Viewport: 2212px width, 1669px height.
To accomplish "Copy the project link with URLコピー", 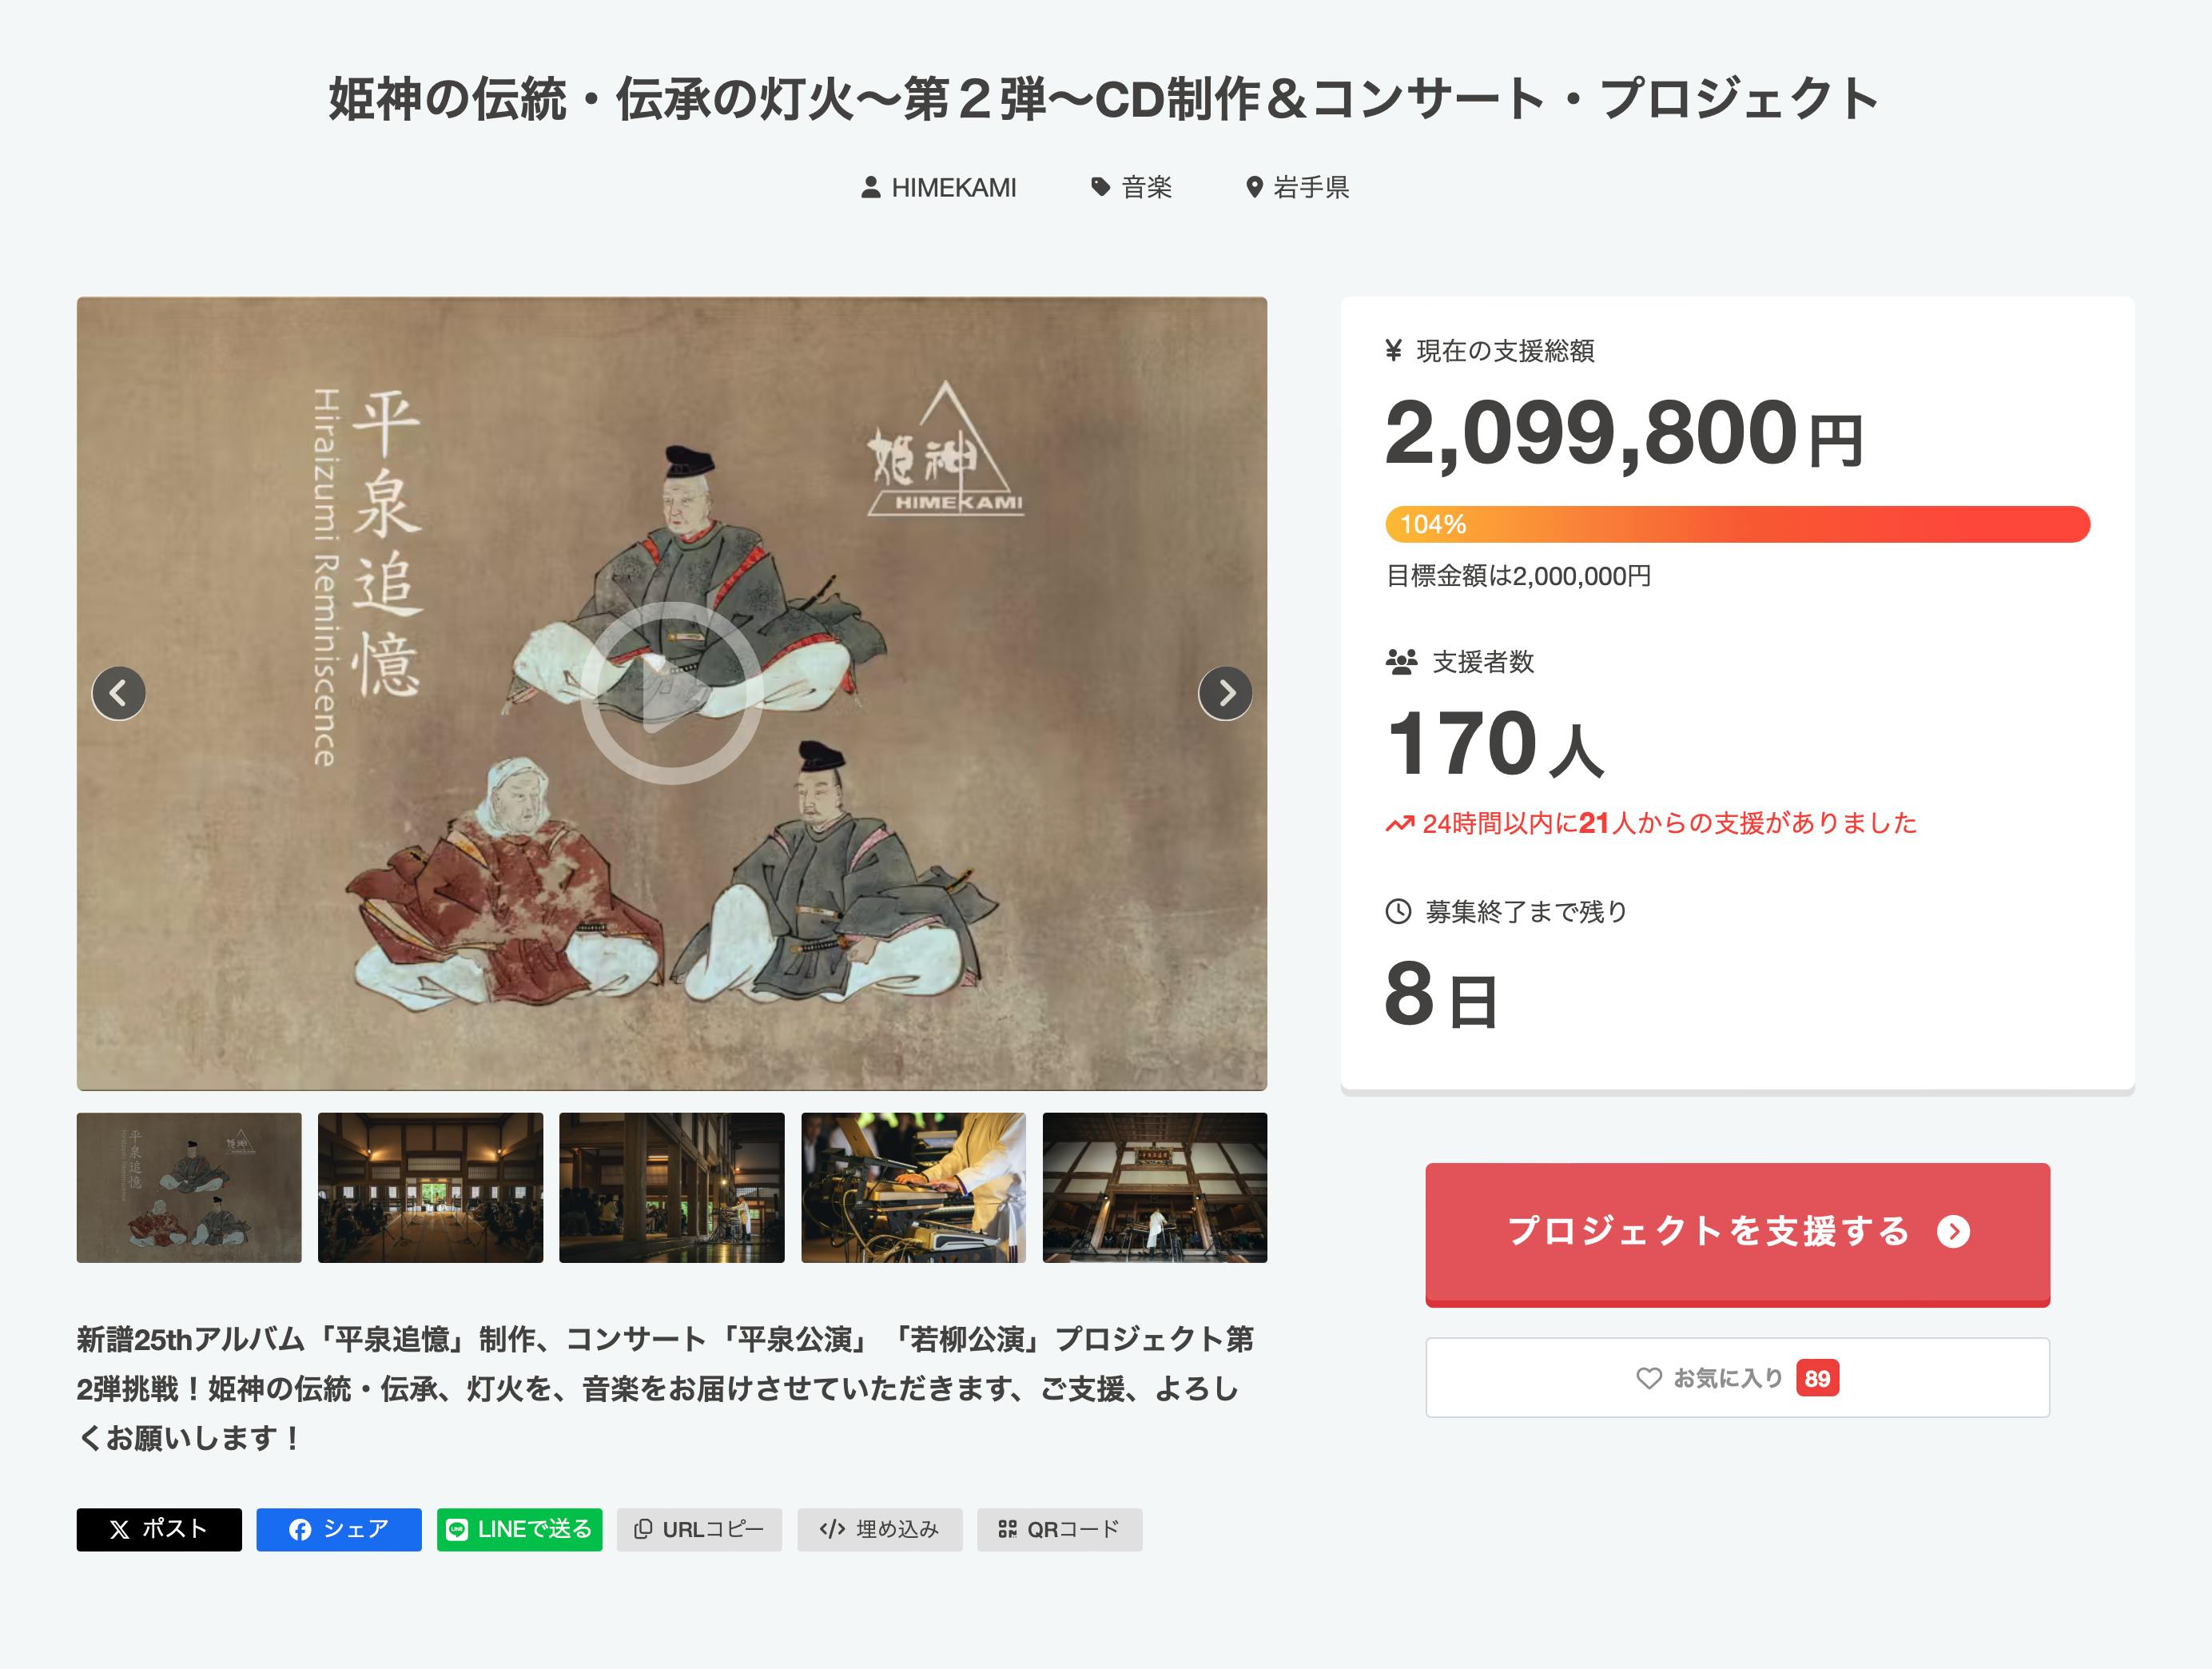I will [x=699, y=1530].
